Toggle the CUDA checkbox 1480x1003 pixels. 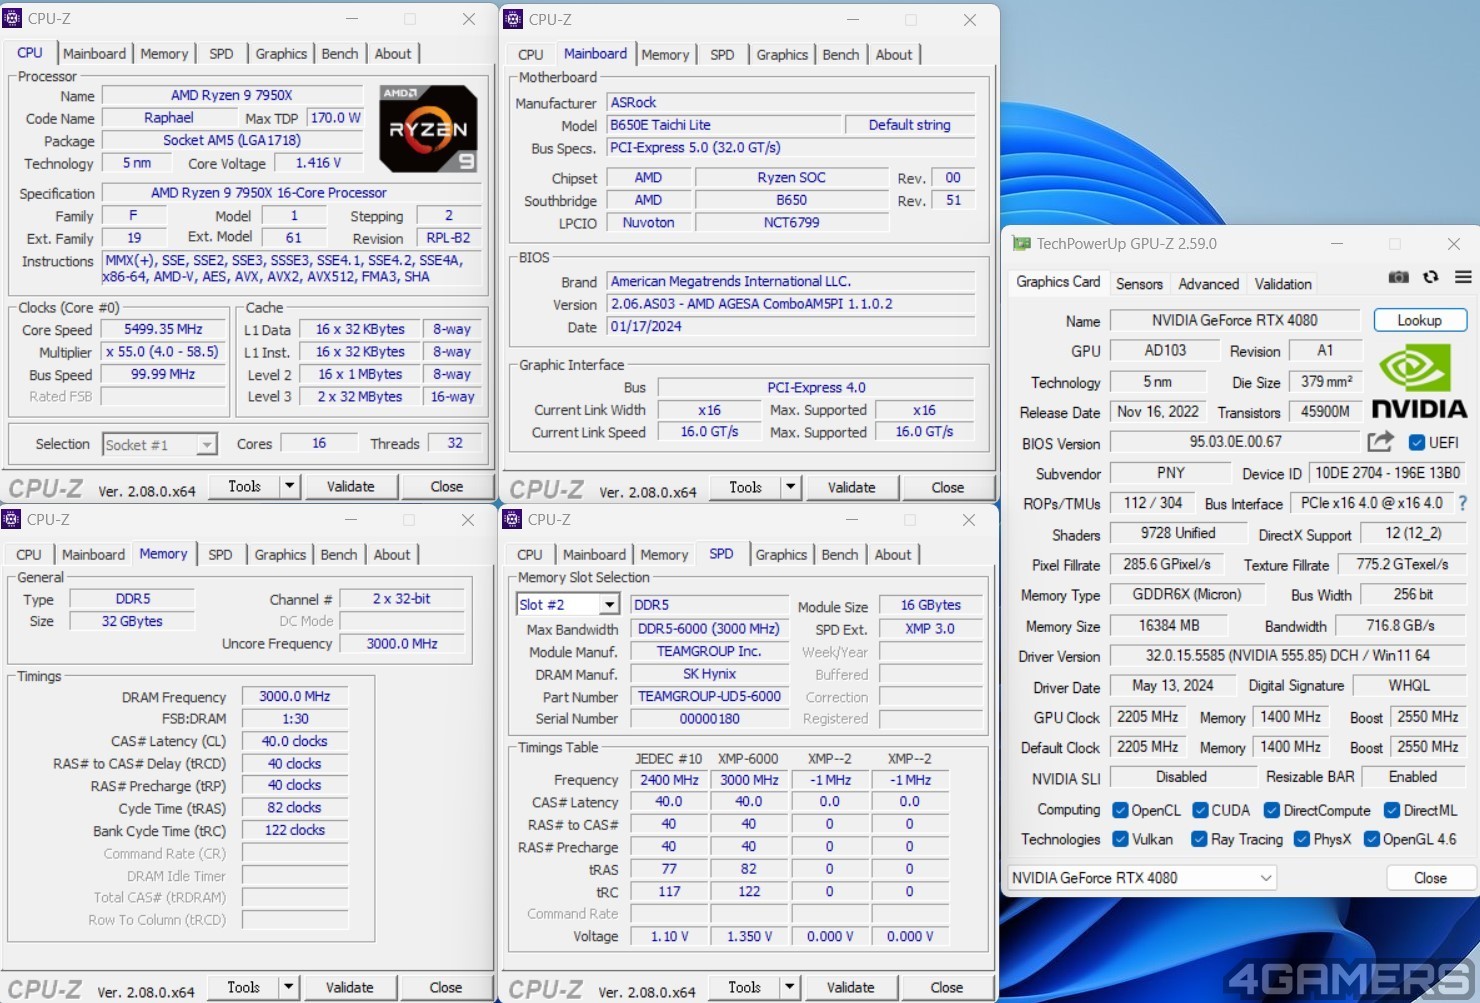point(1201,810)
